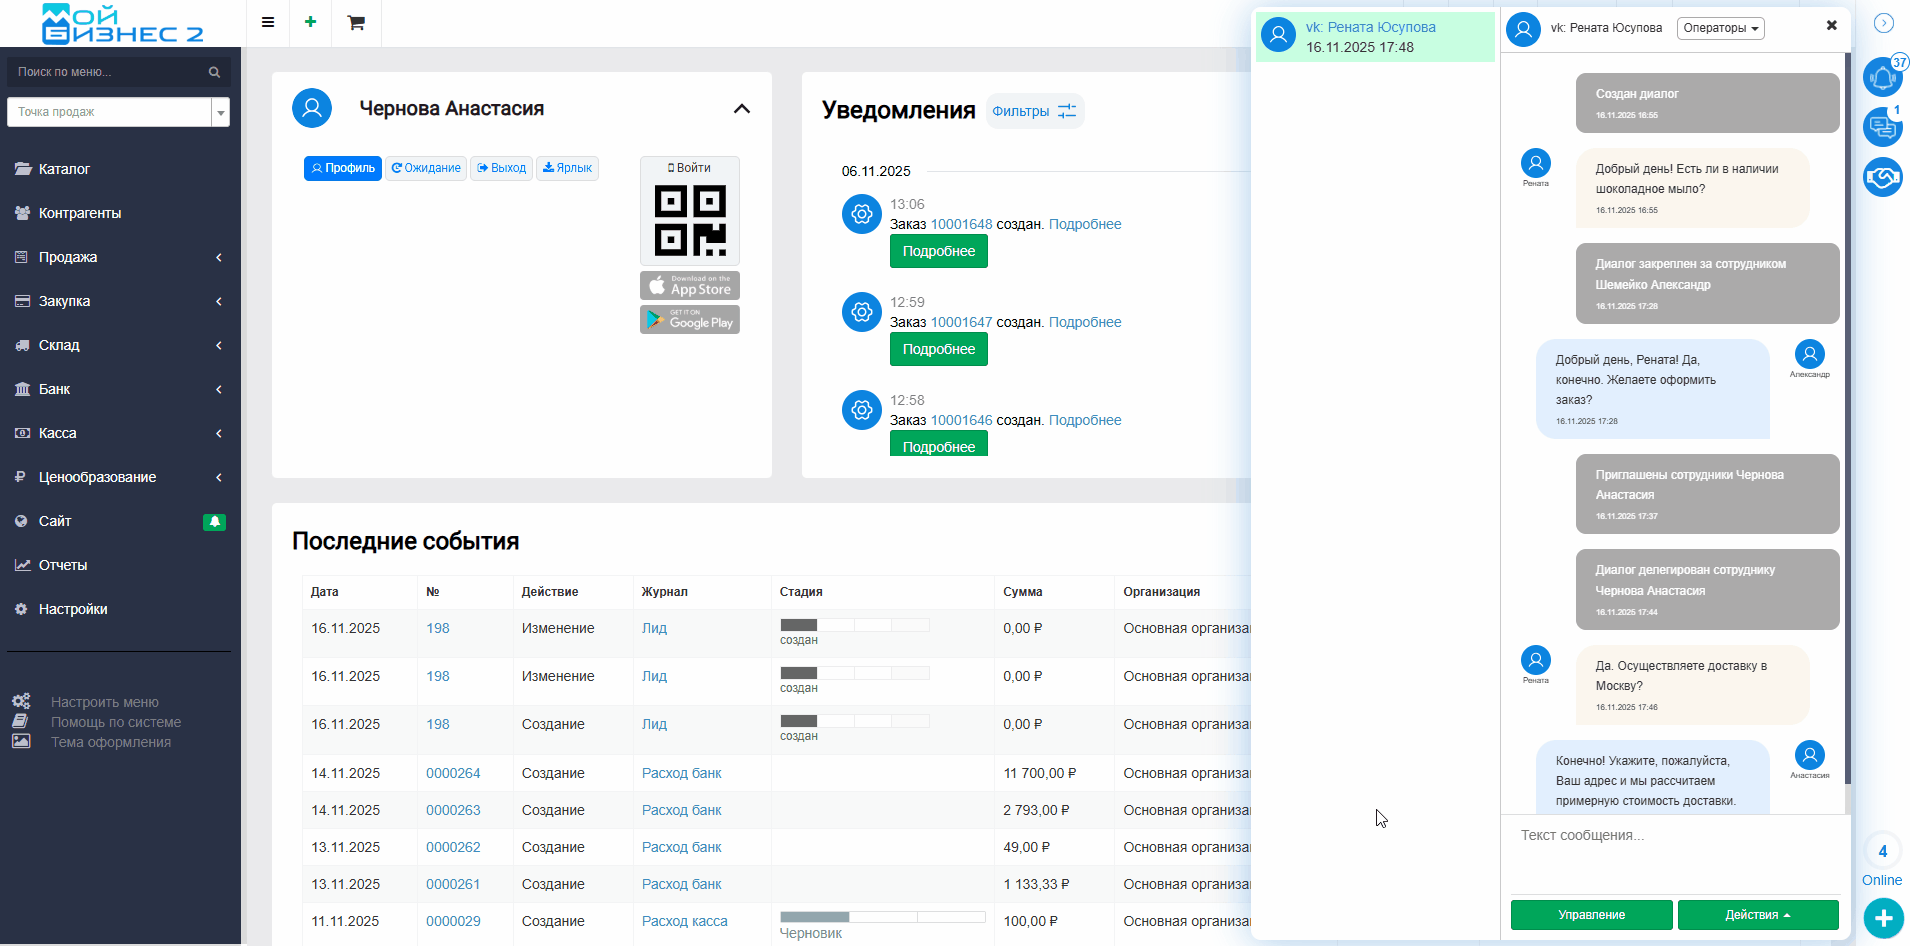Click the QR code login image

(x=690, y=220)
